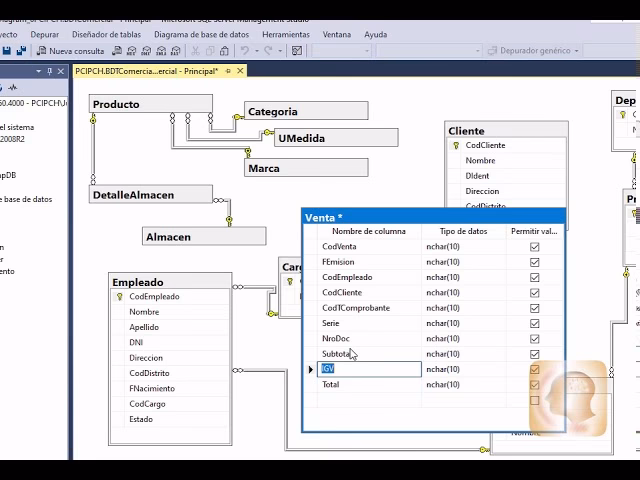Image resolution: width=640 pixels, height=480 pixels.
Task: Open the Undo history dropdown arrow
Action: pyautogui.click(x=257, y=51)
